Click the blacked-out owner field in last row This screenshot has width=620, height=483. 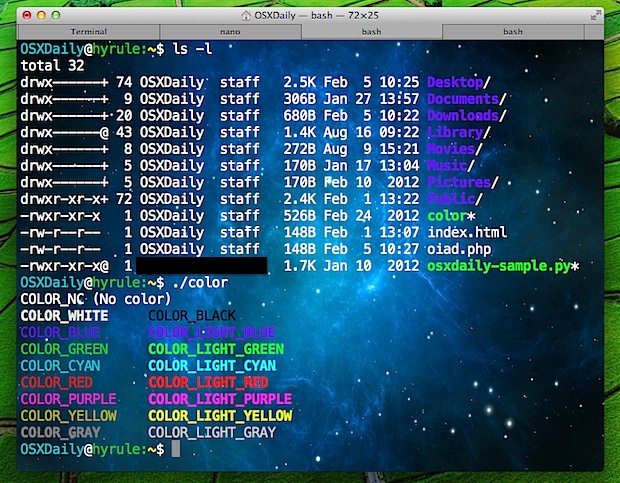(x=202, y=266)
